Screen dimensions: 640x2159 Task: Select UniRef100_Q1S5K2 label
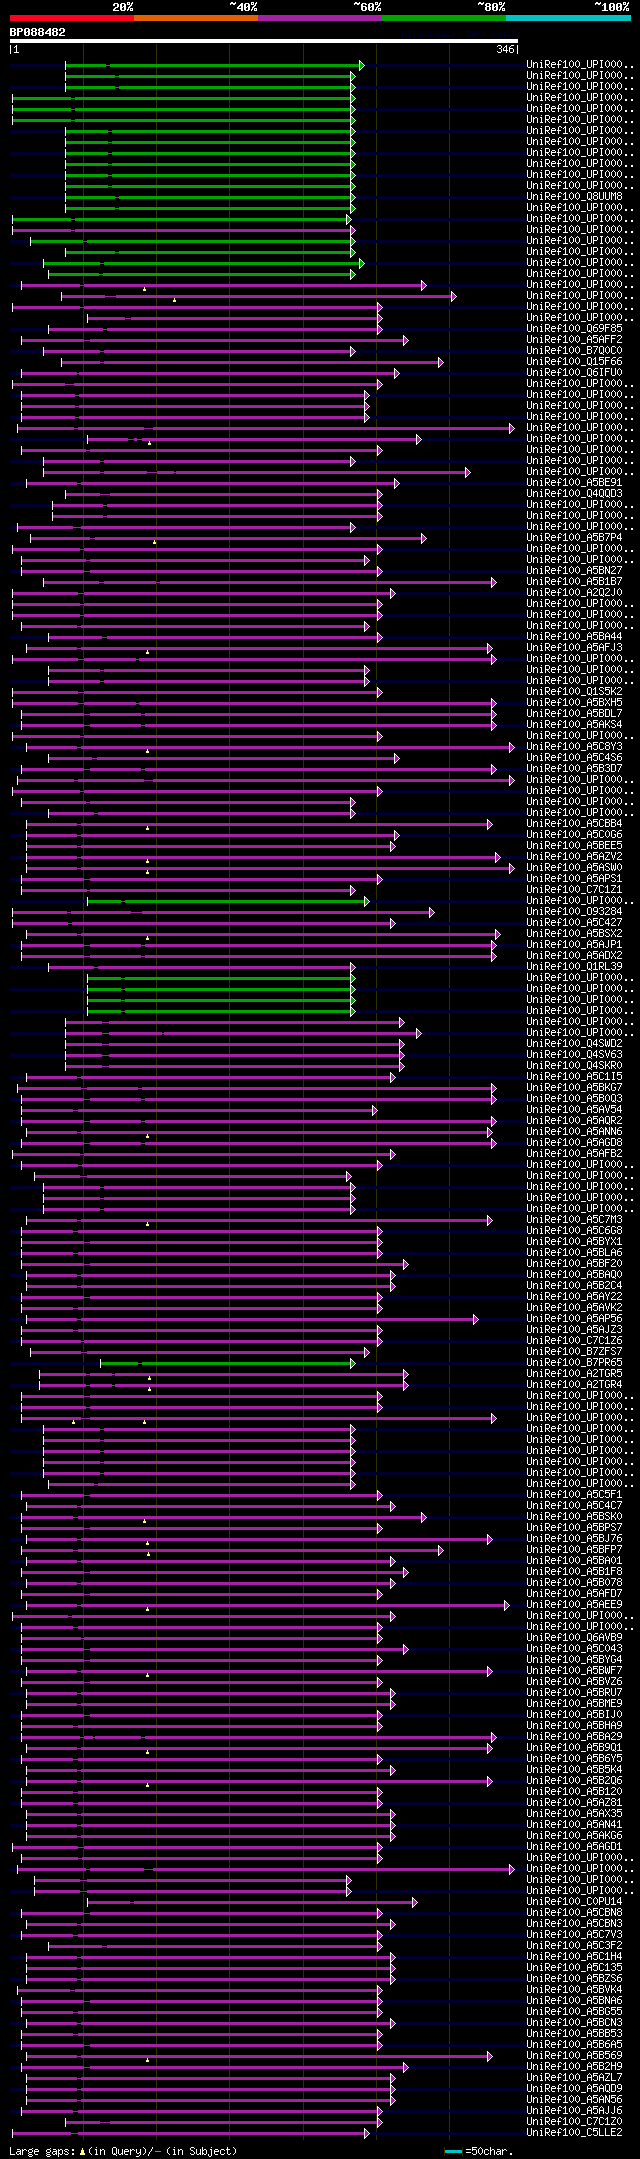[574, 692]
